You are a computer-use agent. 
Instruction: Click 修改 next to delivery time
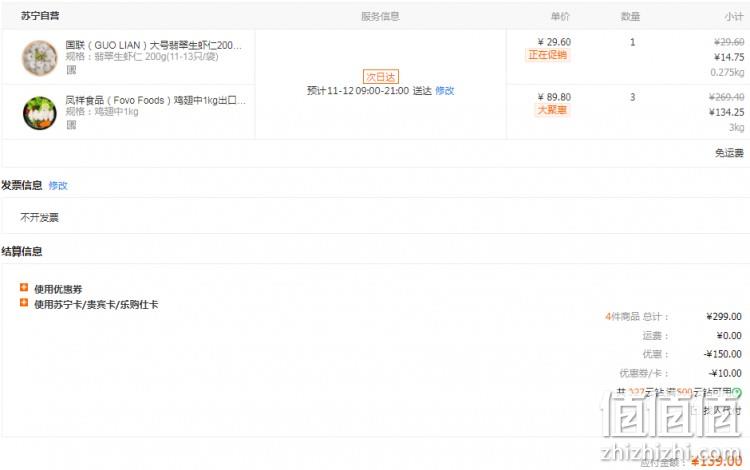[x=444, y=90]
